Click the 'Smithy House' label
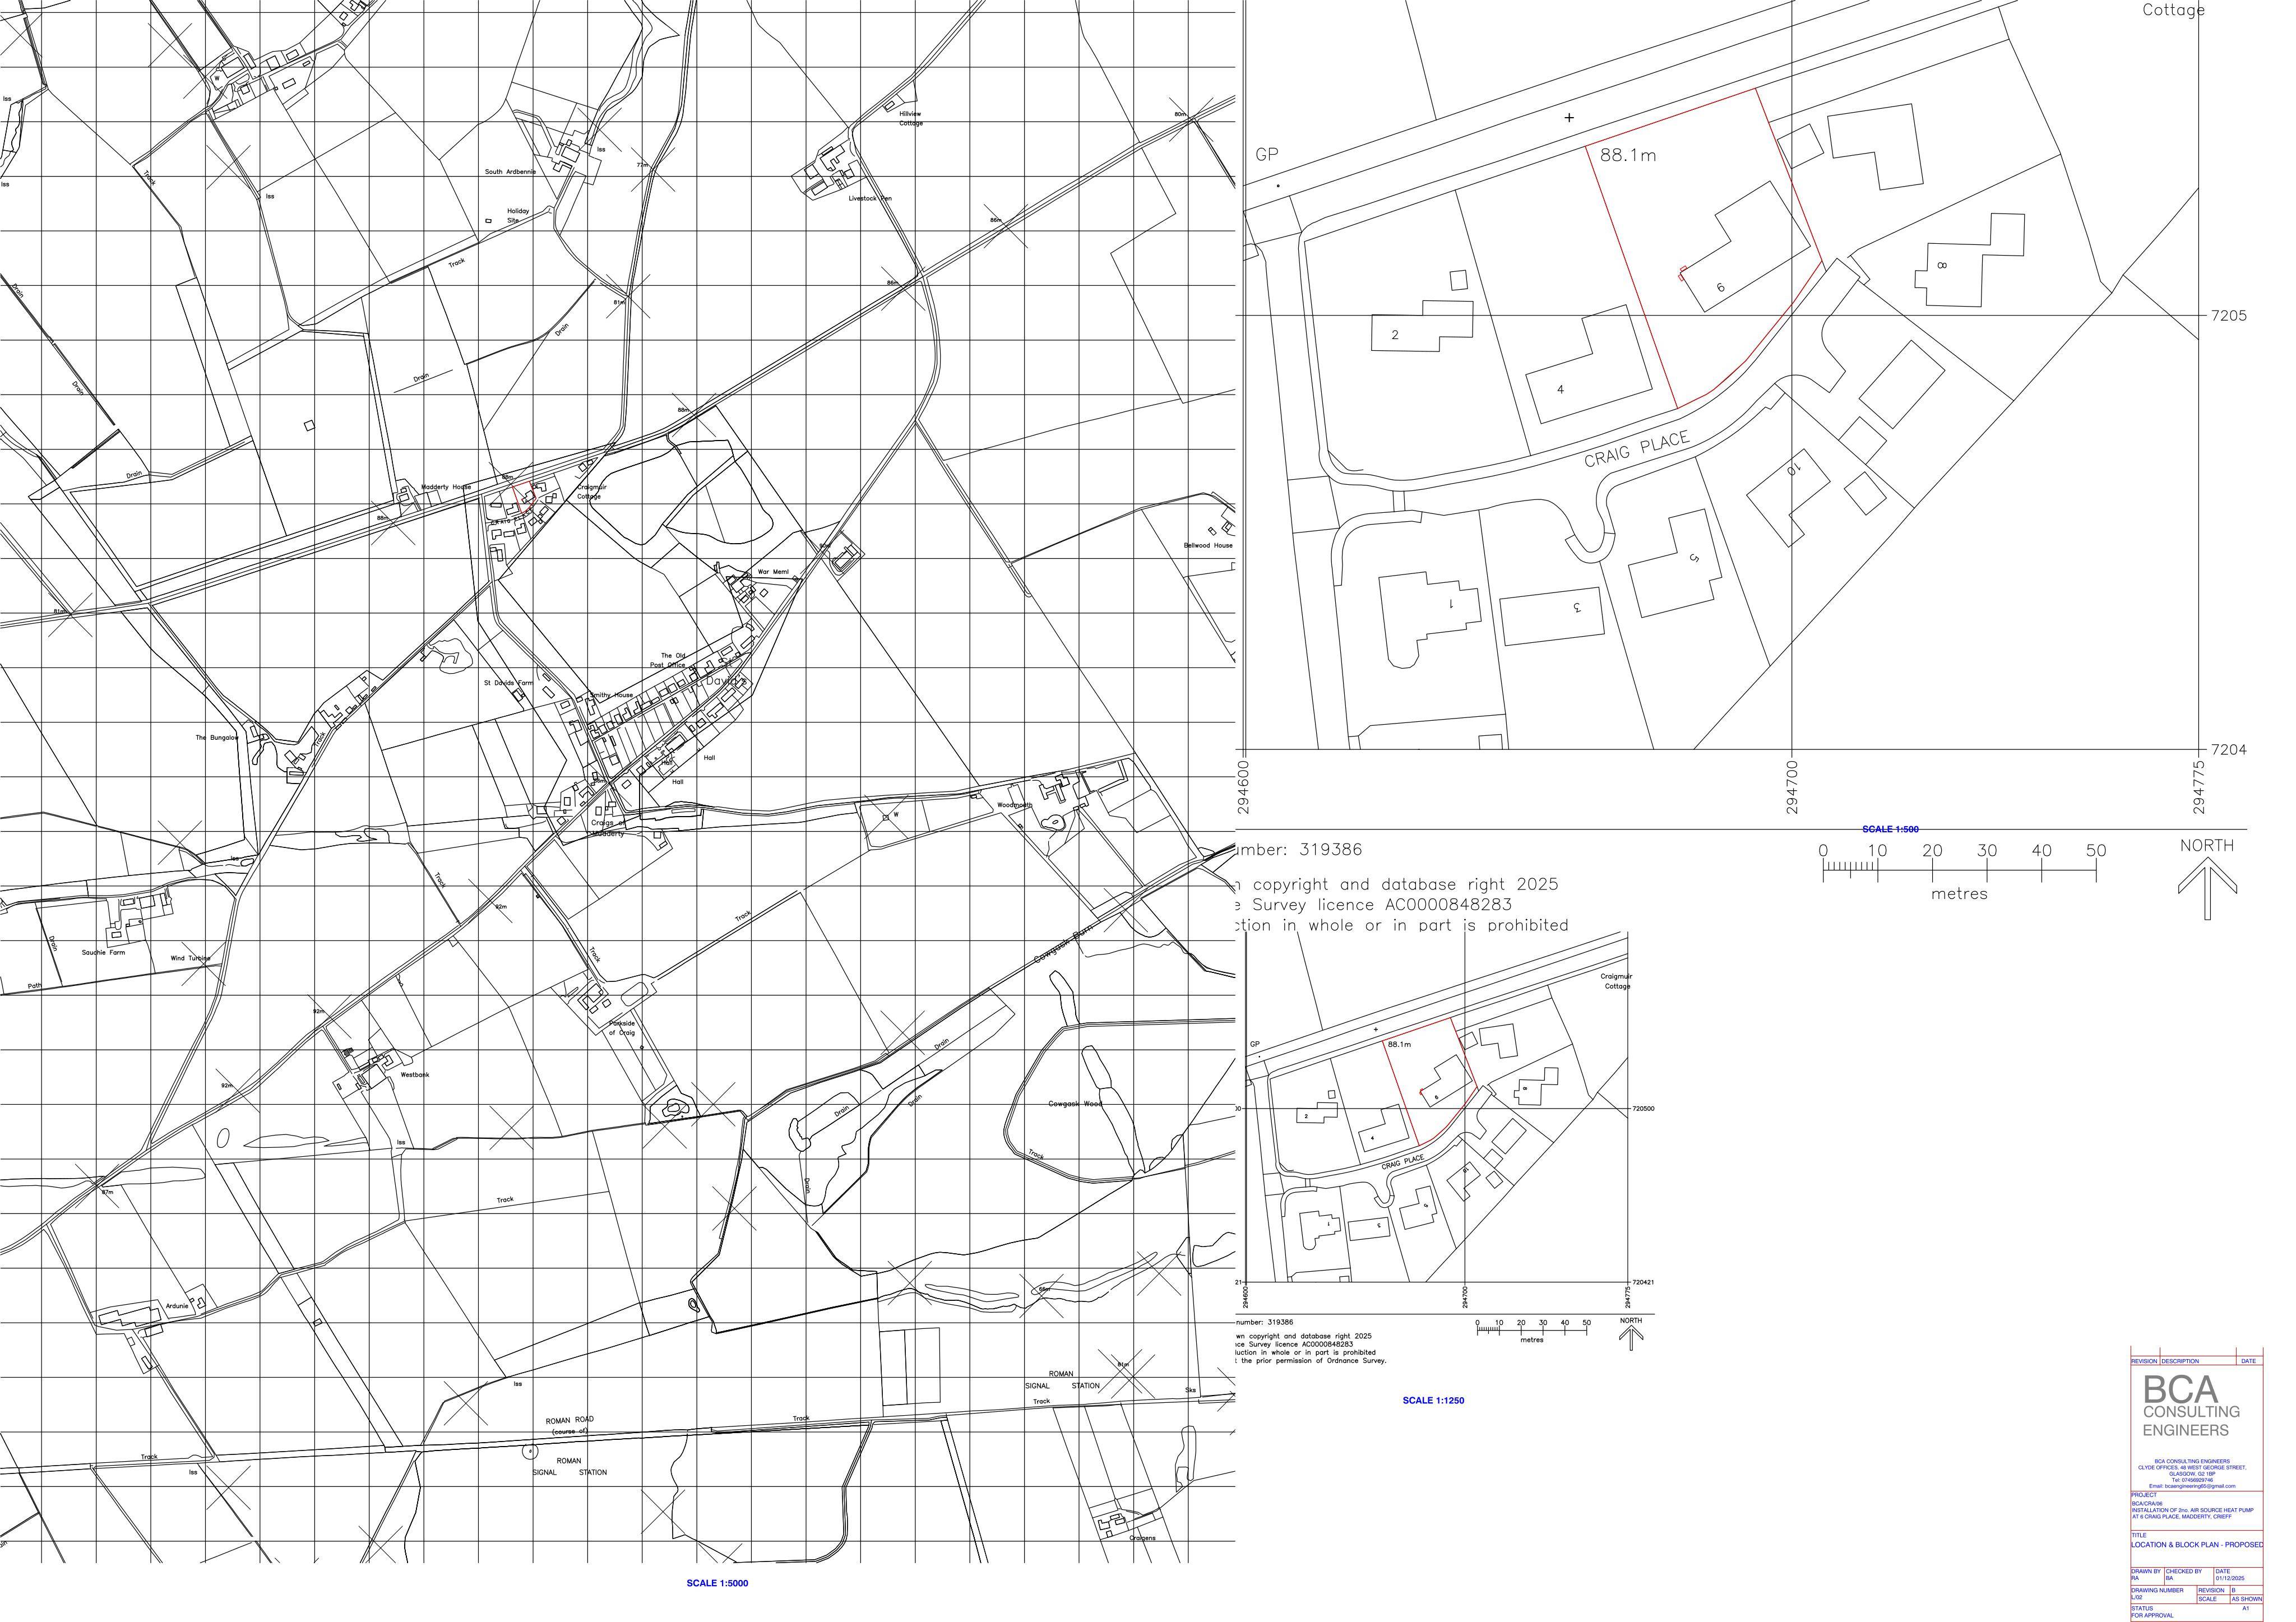 click(611, 695)
